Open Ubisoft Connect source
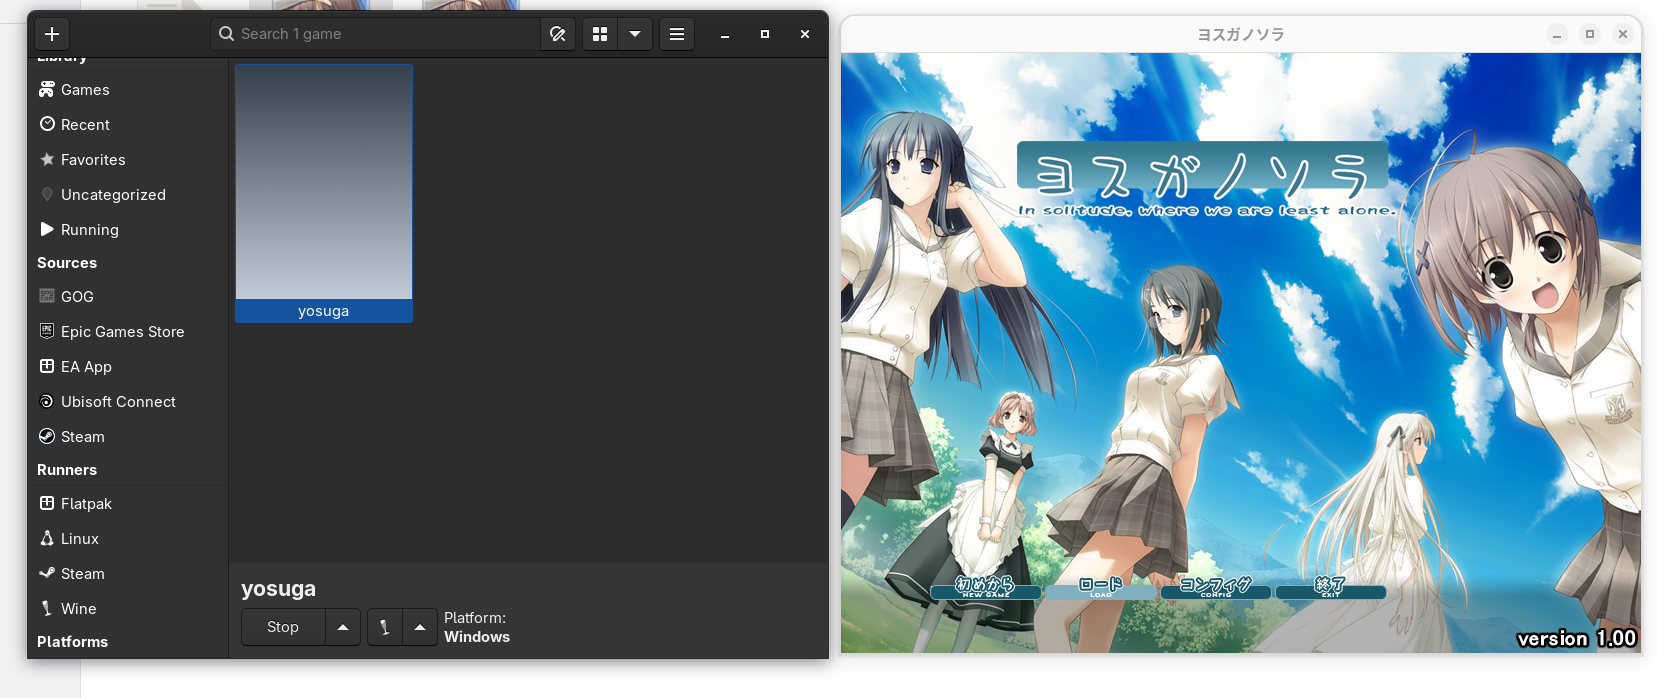1657x698 pixels. (118, 402)
